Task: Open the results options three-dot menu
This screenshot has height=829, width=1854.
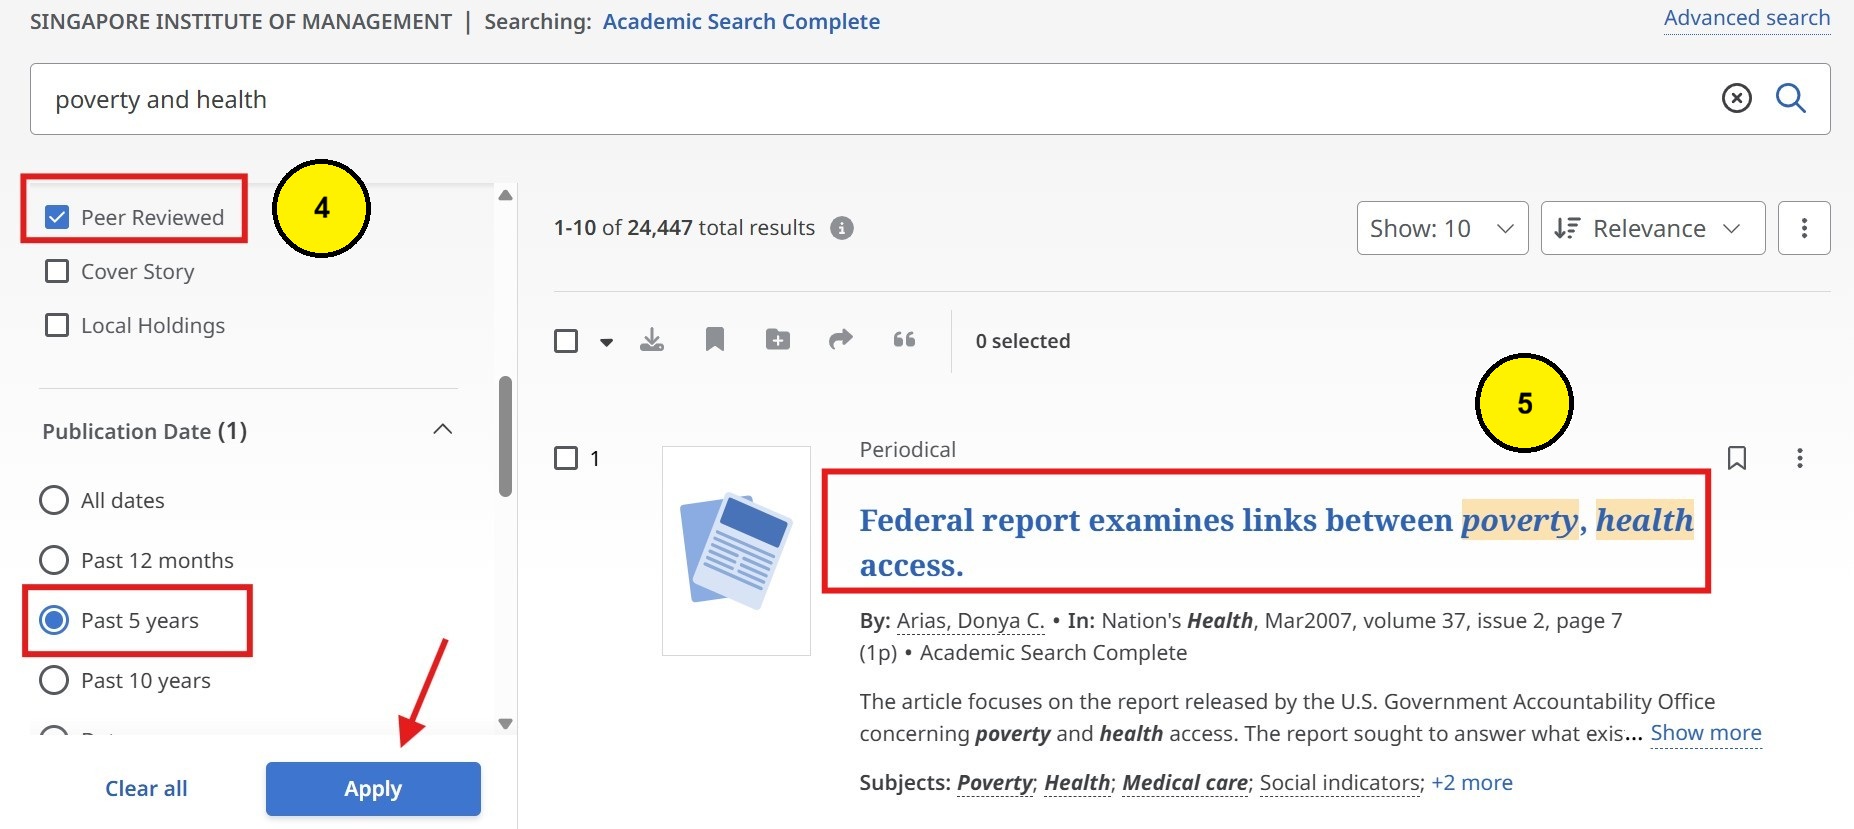Action: [x=1804, y=228]
